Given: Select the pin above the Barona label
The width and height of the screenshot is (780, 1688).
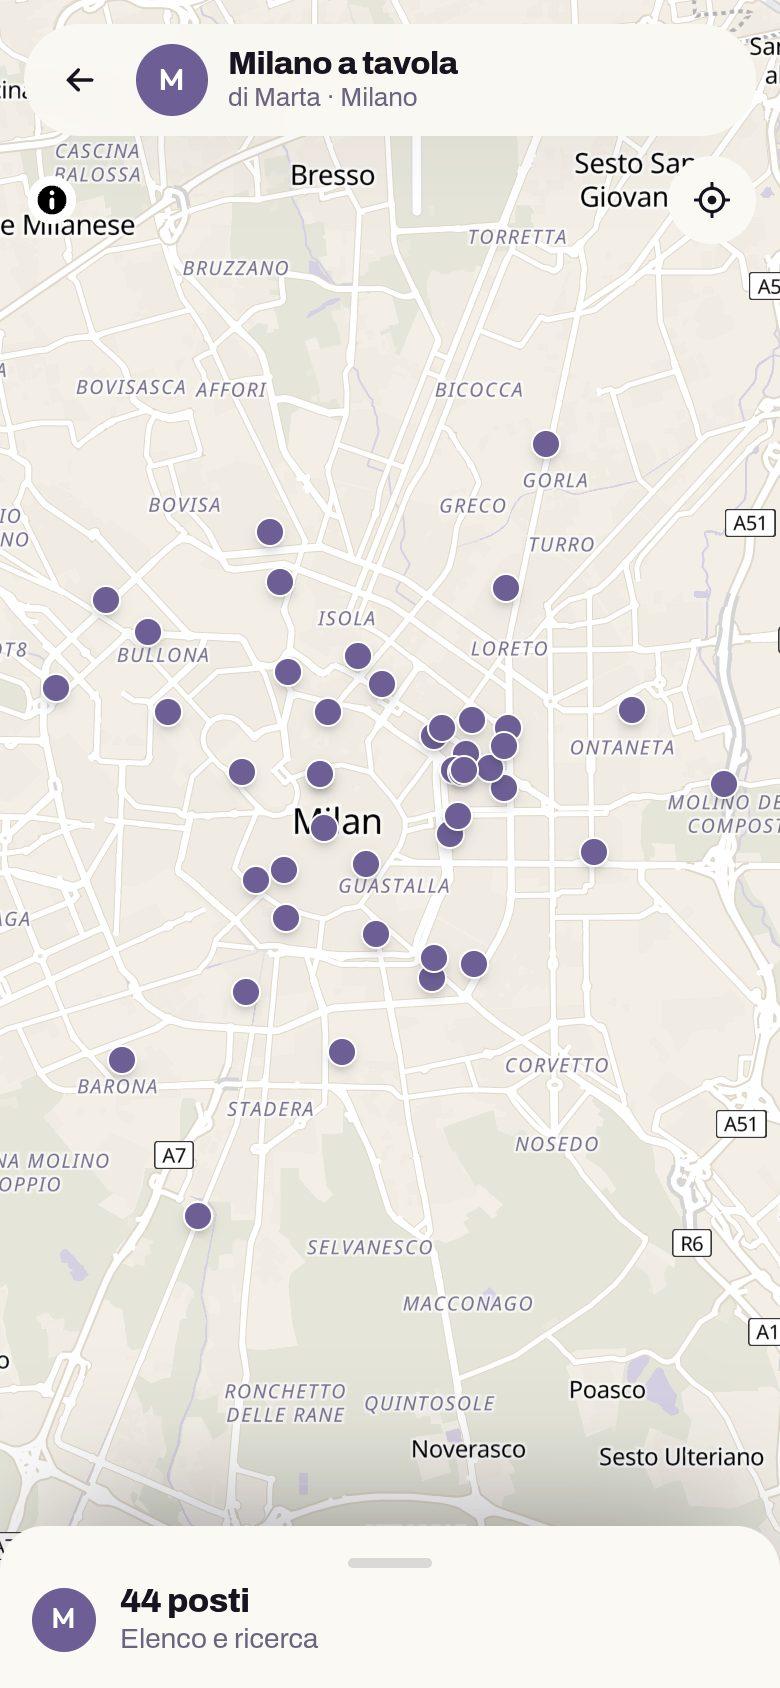Looking at the screenshot, I should point(122,1060).
